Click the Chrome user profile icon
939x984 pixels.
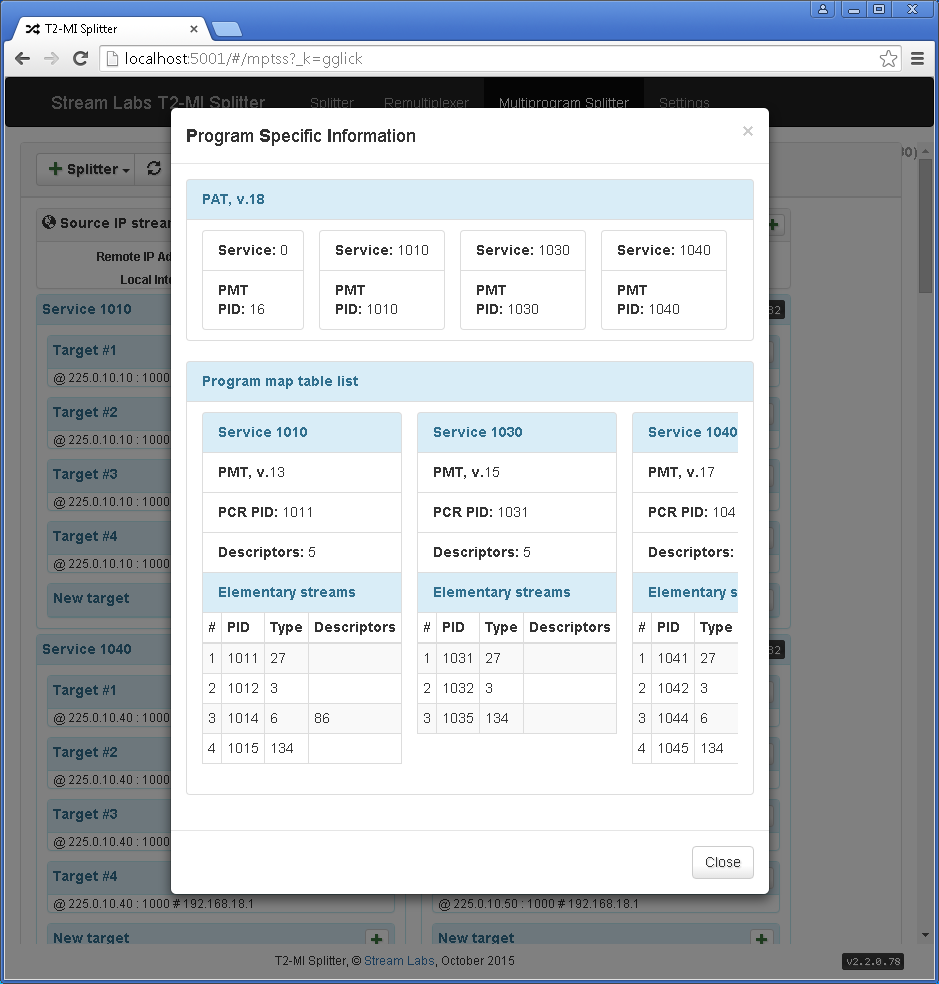click(823, 9)
